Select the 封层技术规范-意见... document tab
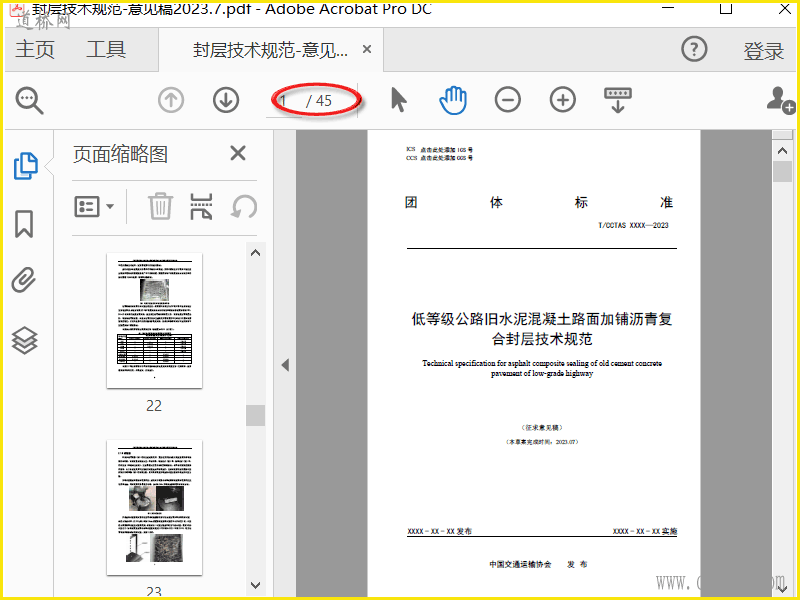Image resolution: width=800 pixels, height=600 pixels. 270,50
